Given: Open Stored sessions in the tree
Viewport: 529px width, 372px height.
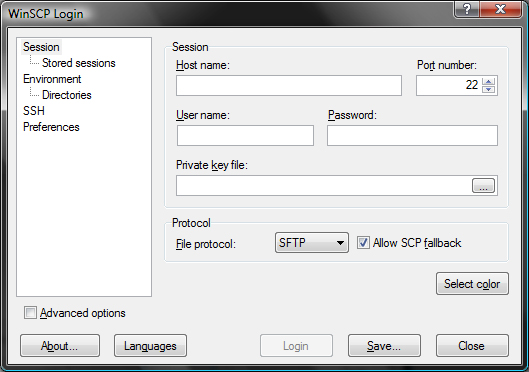Looking at the screenshot, I should 78,63.
